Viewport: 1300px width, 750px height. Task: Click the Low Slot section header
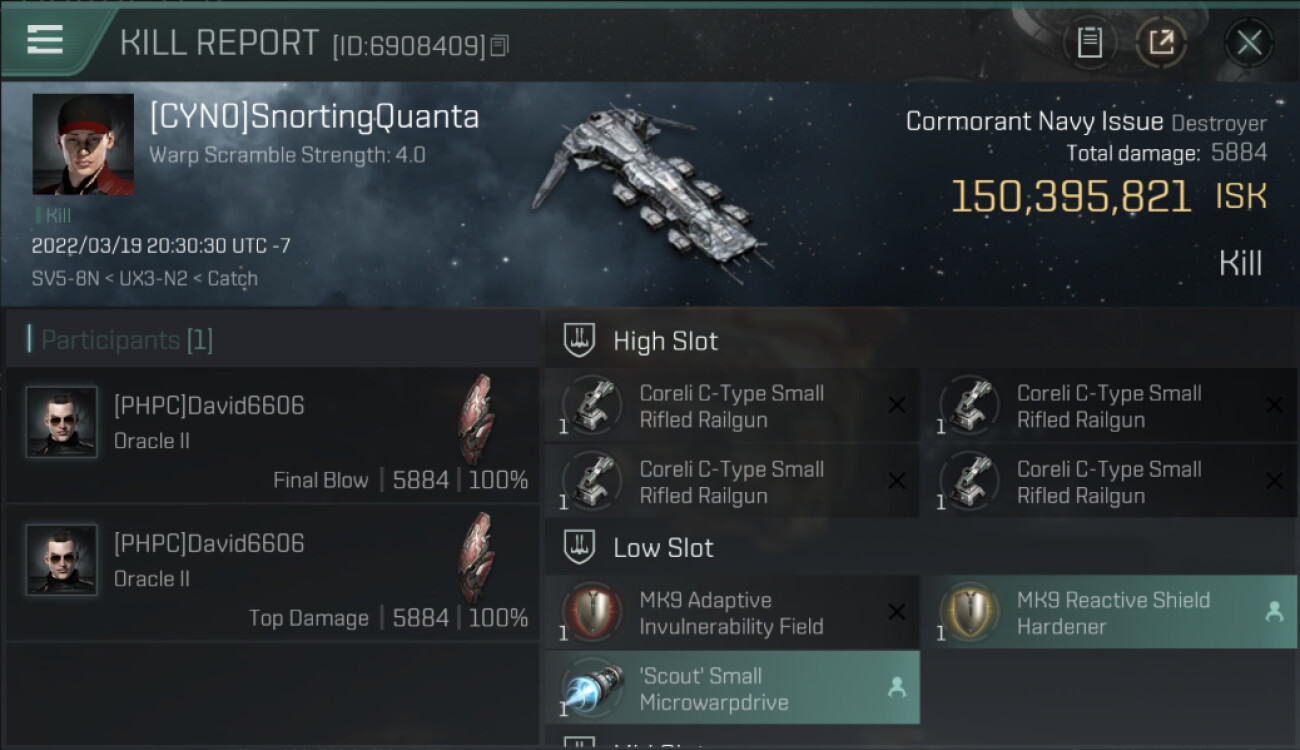(663, 548)
